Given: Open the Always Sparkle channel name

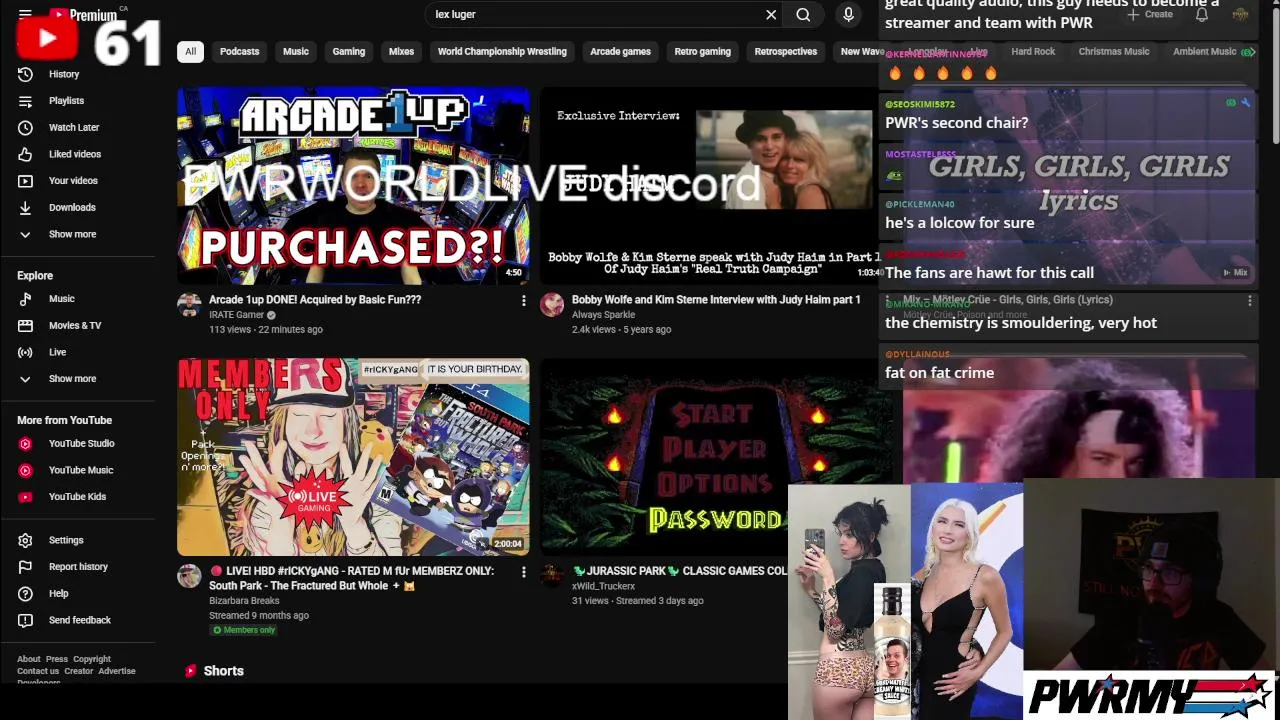Looking at the screenshot, I should (x=603, y=315).
